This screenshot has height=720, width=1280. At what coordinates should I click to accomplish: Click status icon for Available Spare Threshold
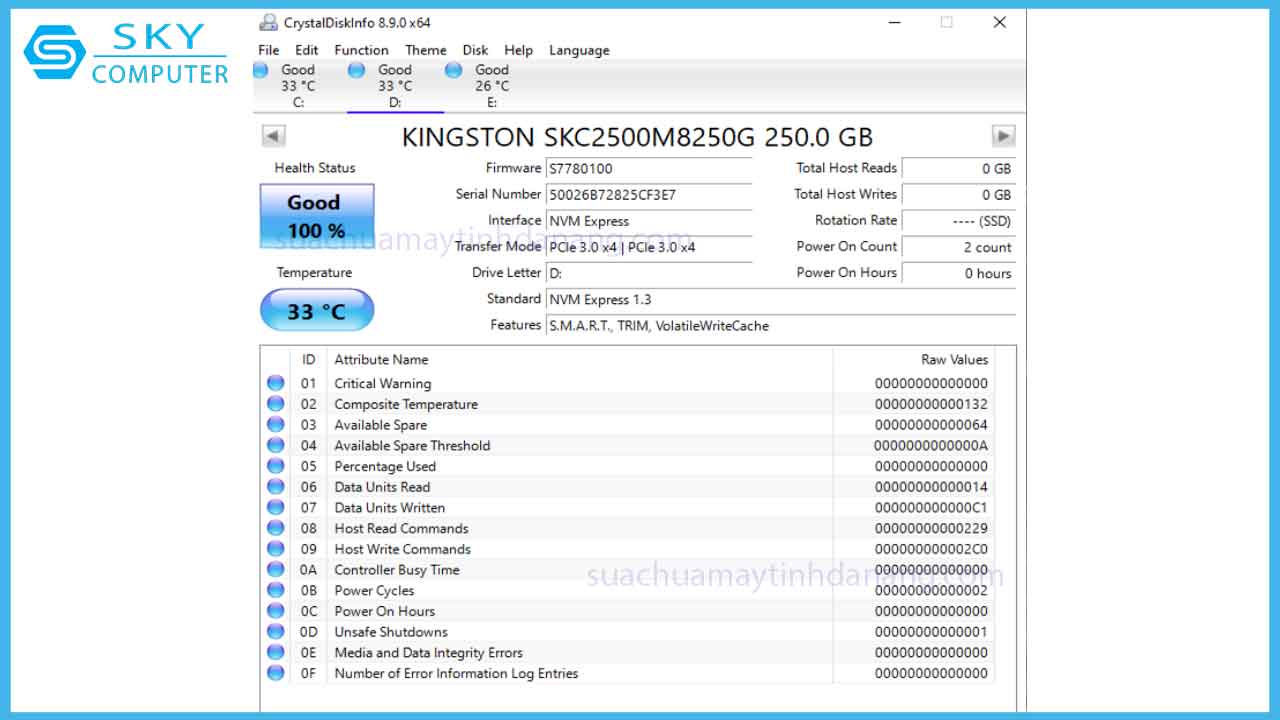(x=276, y=445)
